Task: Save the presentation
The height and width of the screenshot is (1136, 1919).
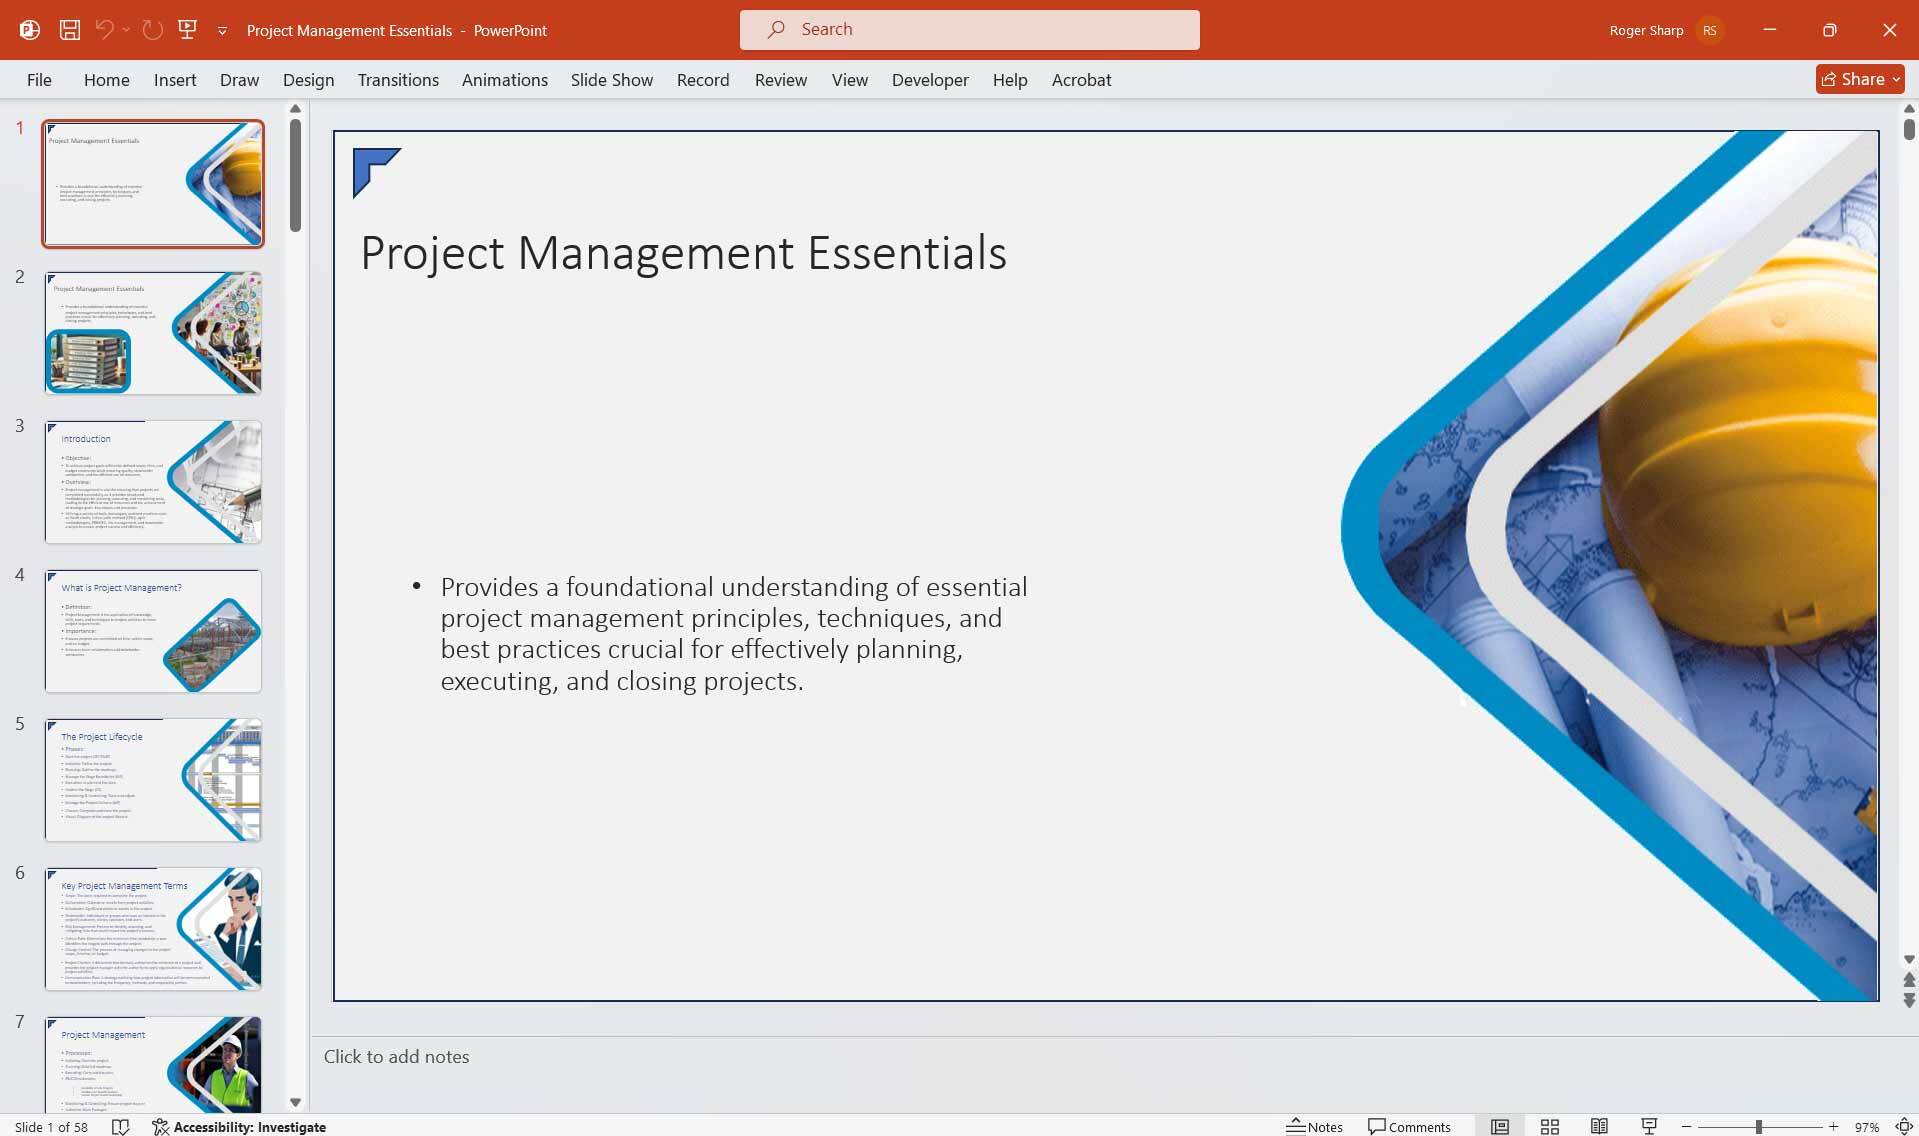Action: point(70,29)
